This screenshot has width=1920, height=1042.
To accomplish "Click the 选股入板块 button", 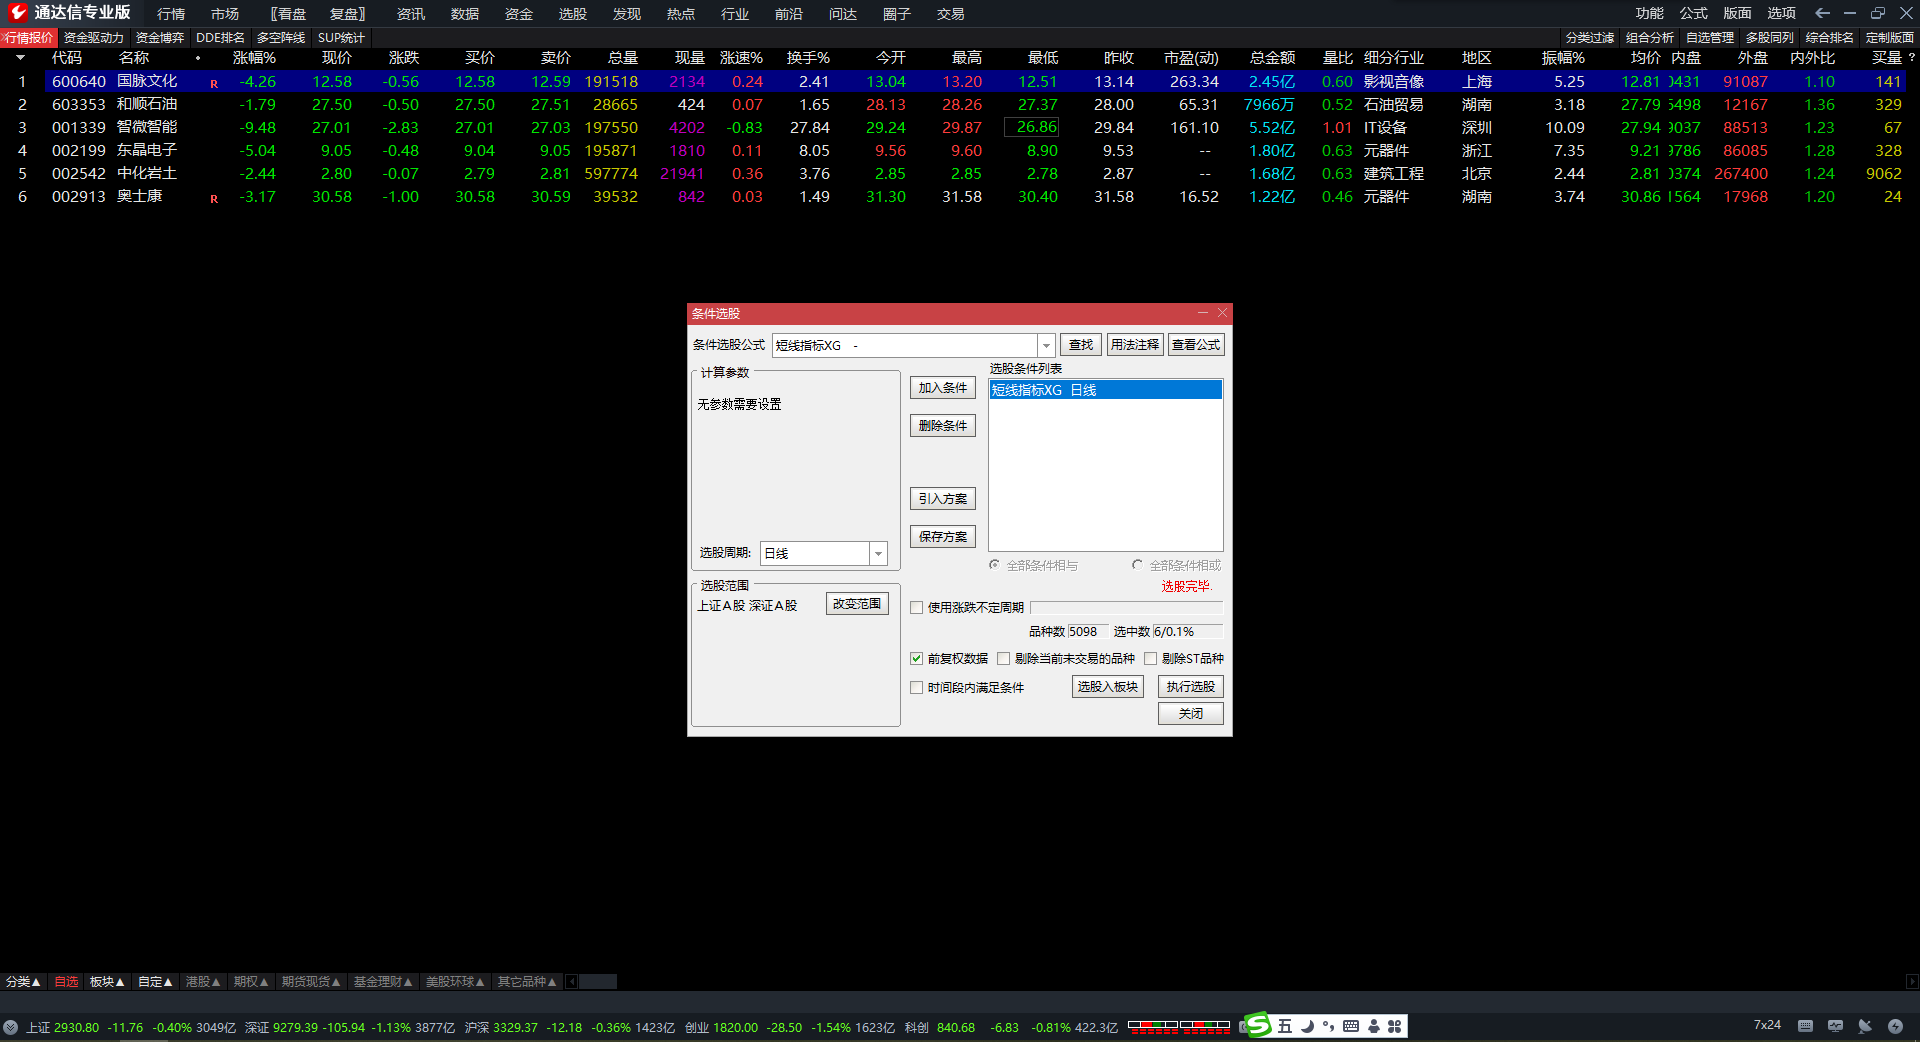I will 1108,687.
